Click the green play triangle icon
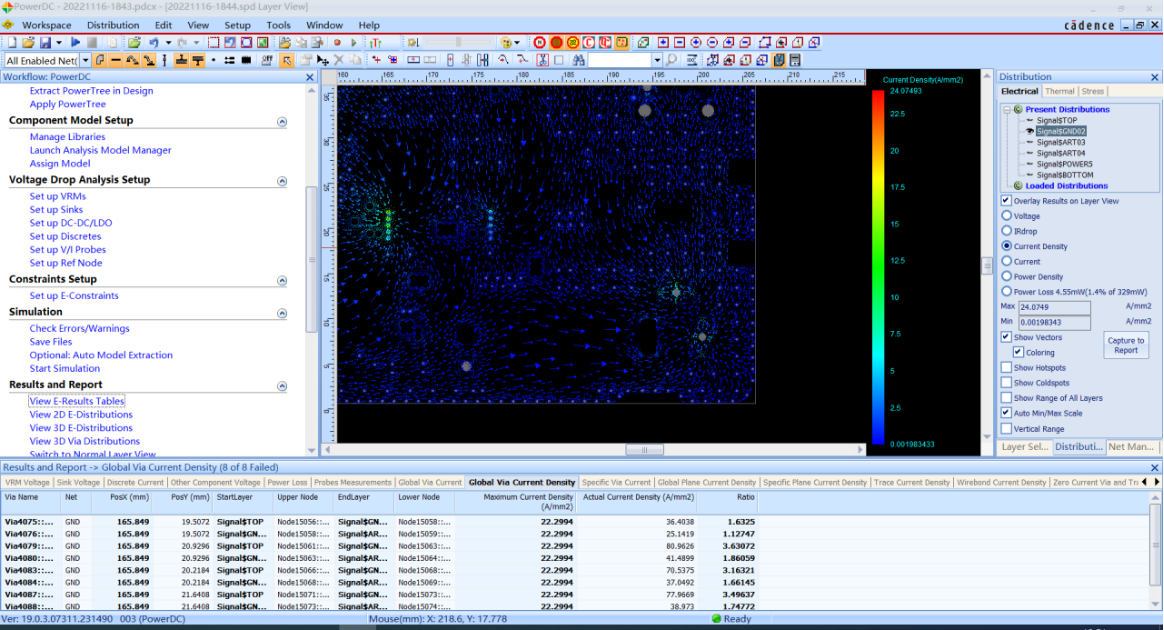The image size is (1164, 630). pyautogui.click(x=353, y=42)
